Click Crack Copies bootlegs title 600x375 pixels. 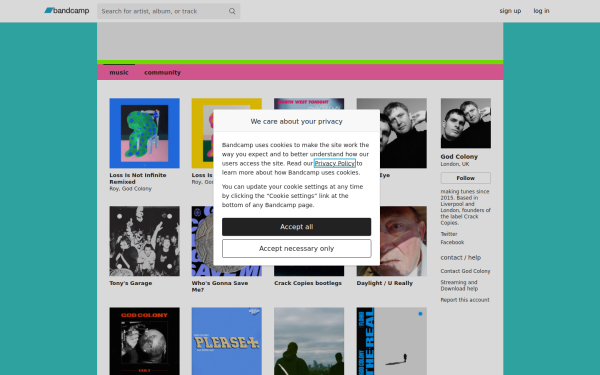tap(308, 283)
